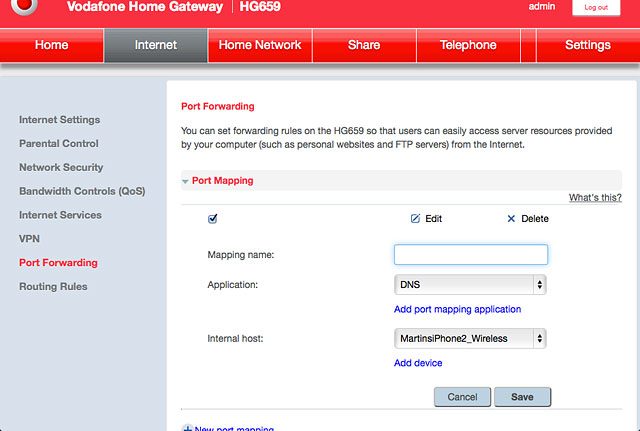Screen dimensions: 640x431
Task: Click the Log out button
Action: click(x=596, y=7)
